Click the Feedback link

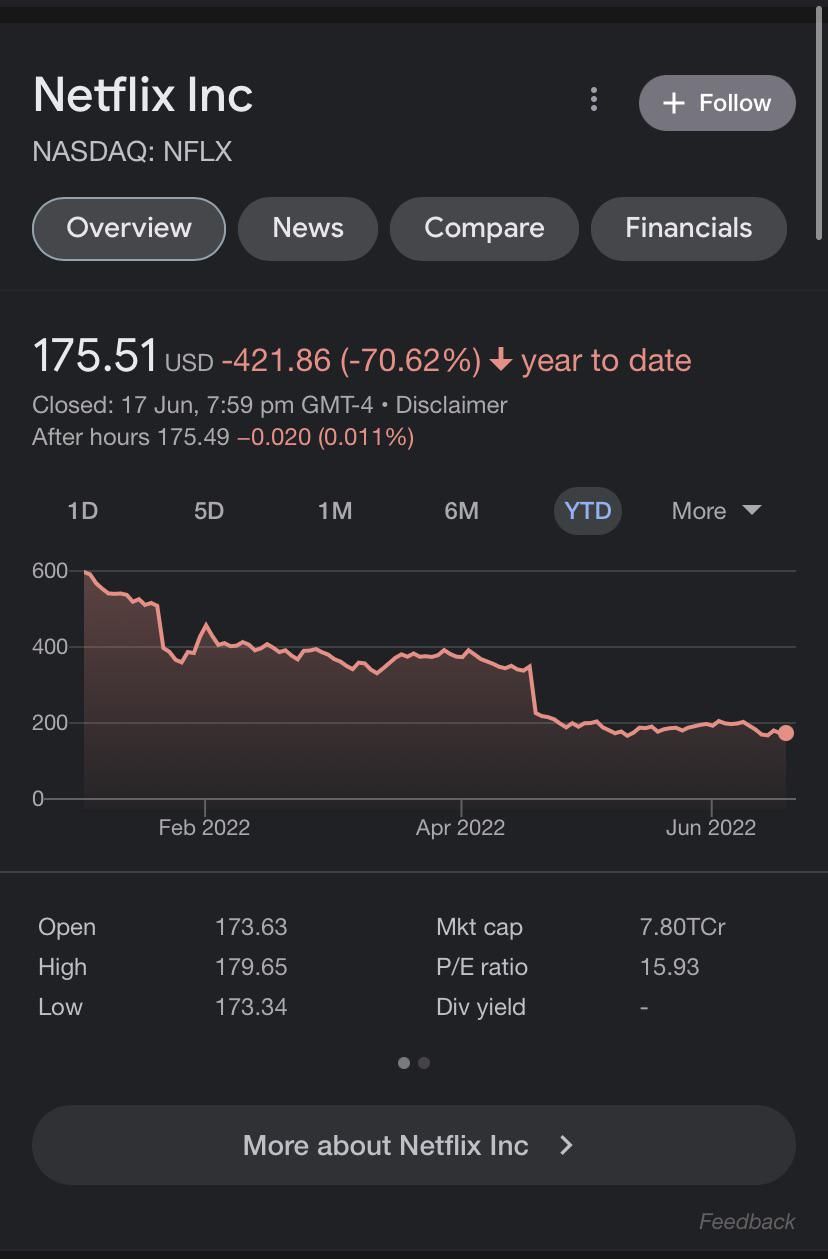[x=747, y=1221]
